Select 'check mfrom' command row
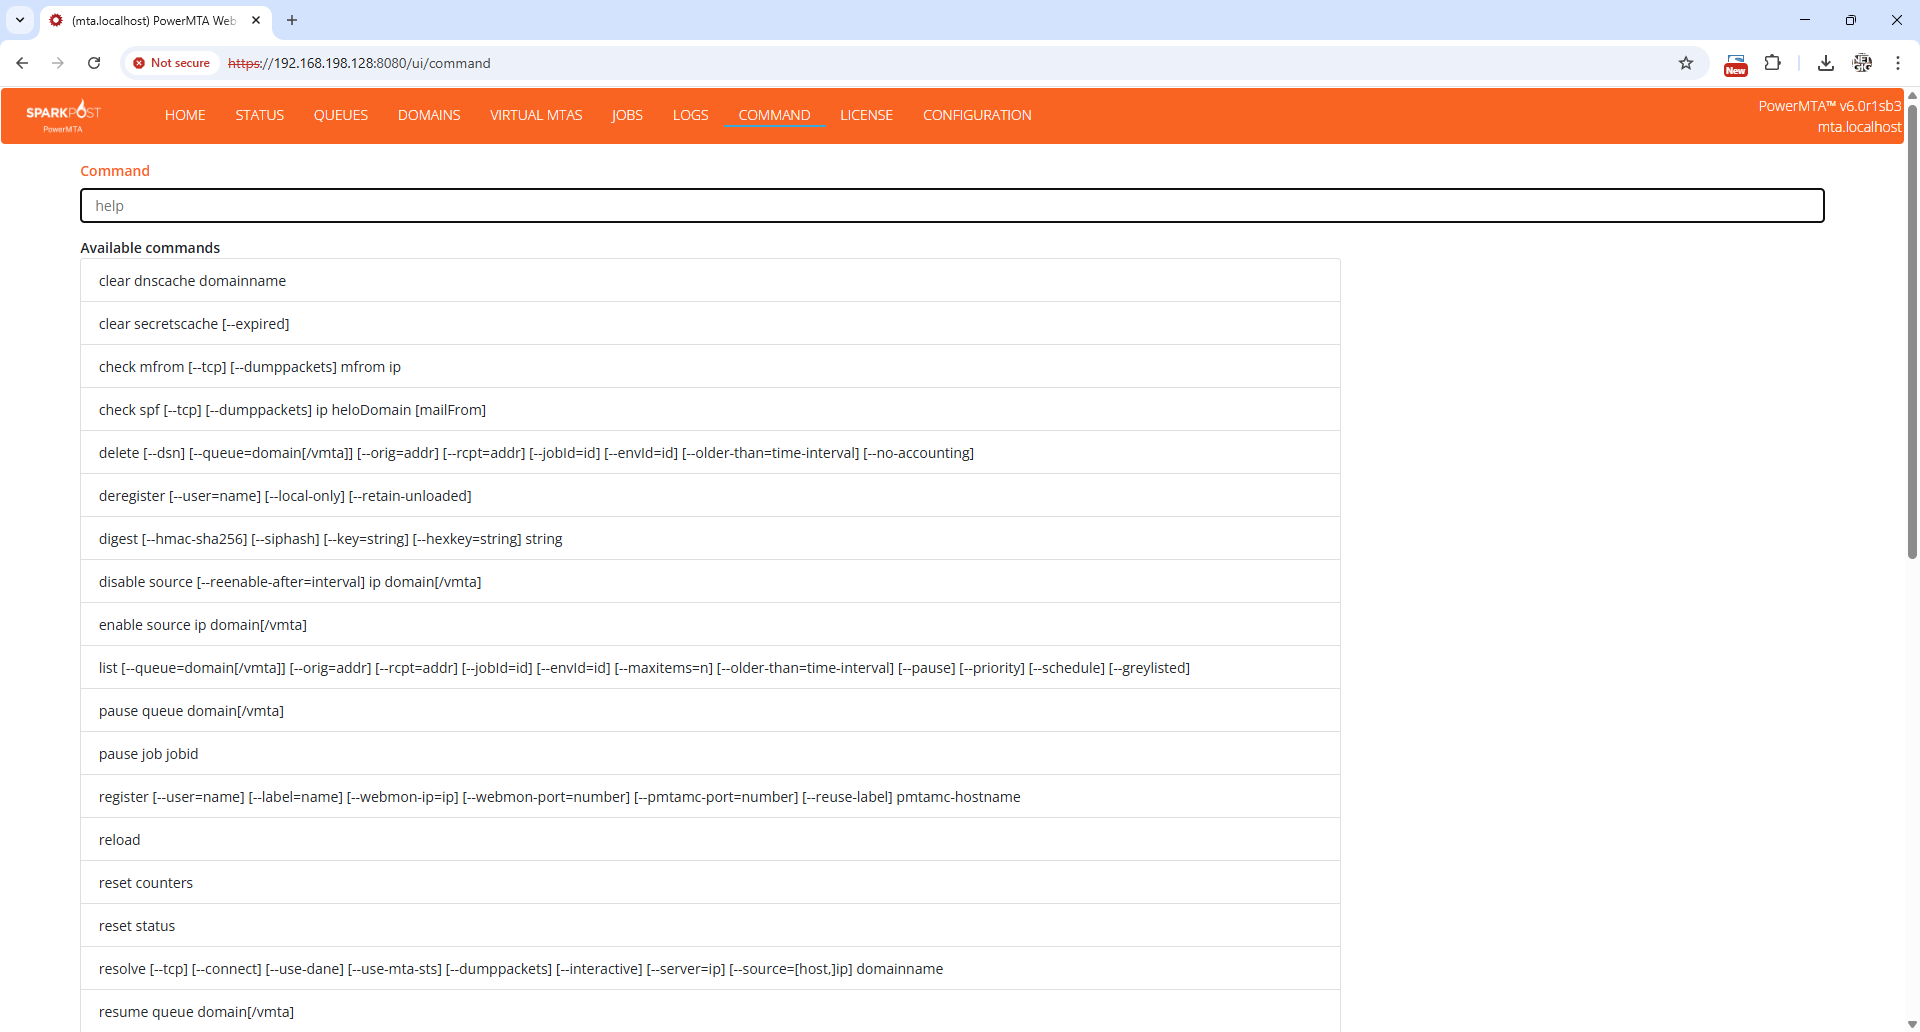 pos(710,367)
